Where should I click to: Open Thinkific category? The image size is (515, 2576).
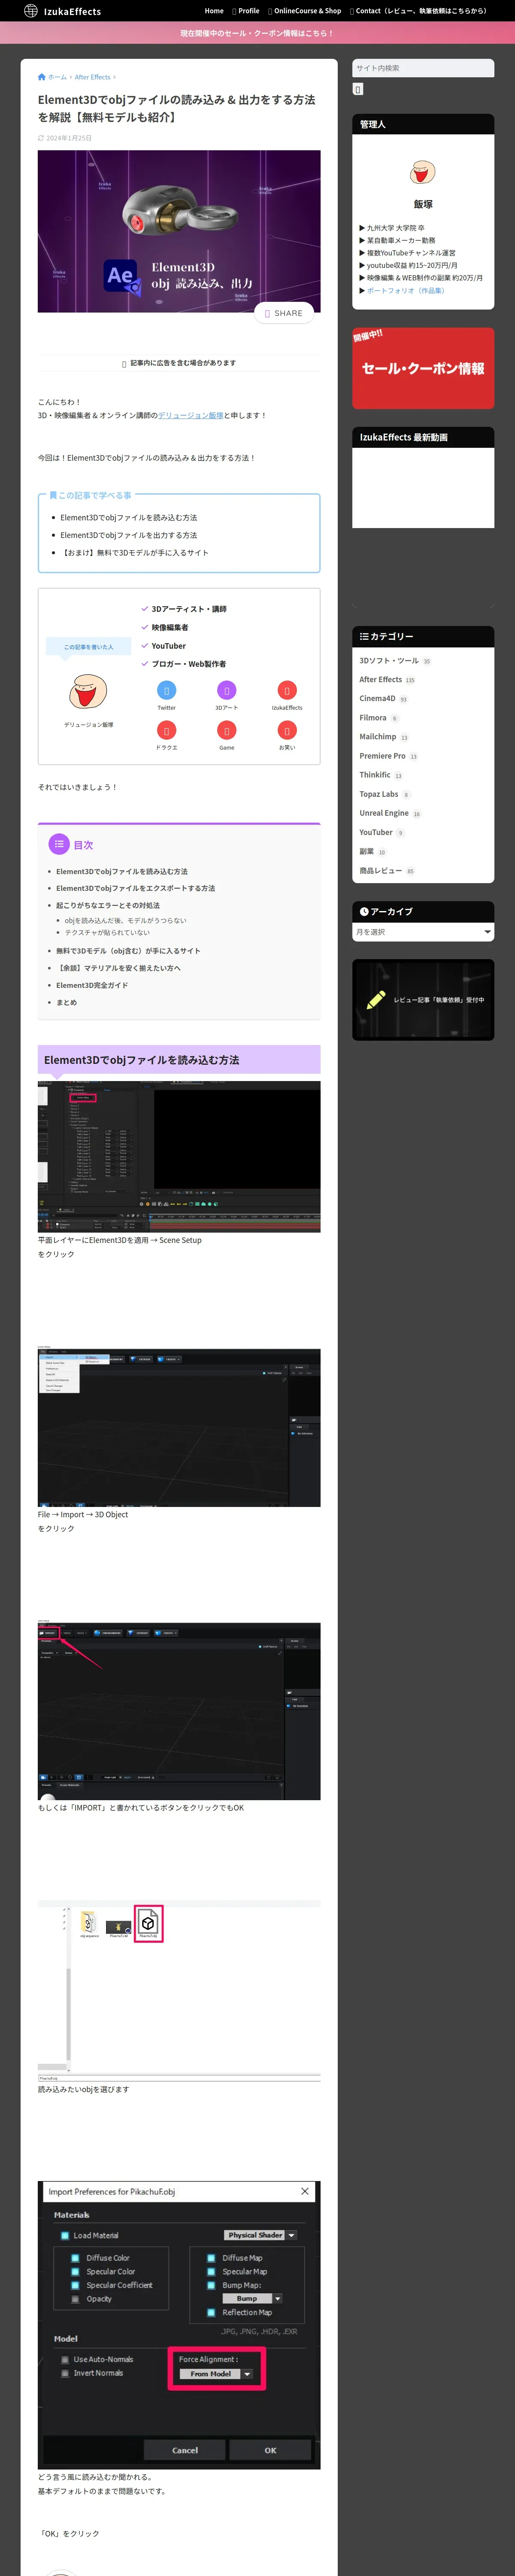[375, 775]
